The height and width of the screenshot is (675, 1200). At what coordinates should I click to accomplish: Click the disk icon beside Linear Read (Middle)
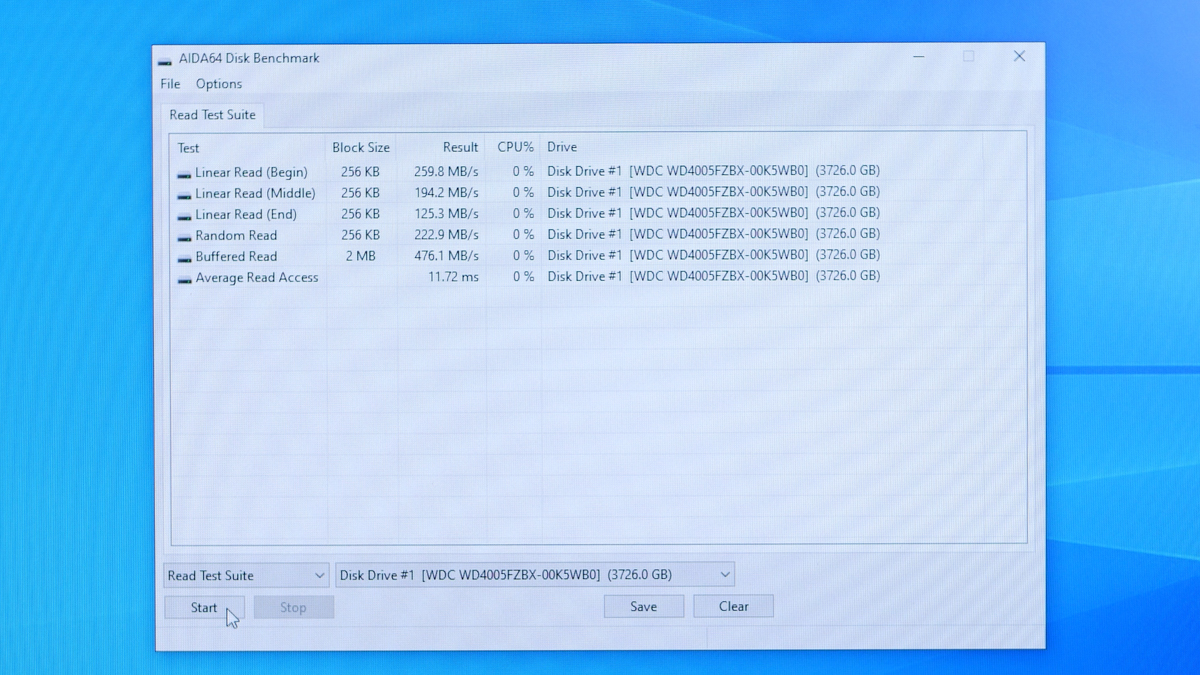(x=184, y=194)
